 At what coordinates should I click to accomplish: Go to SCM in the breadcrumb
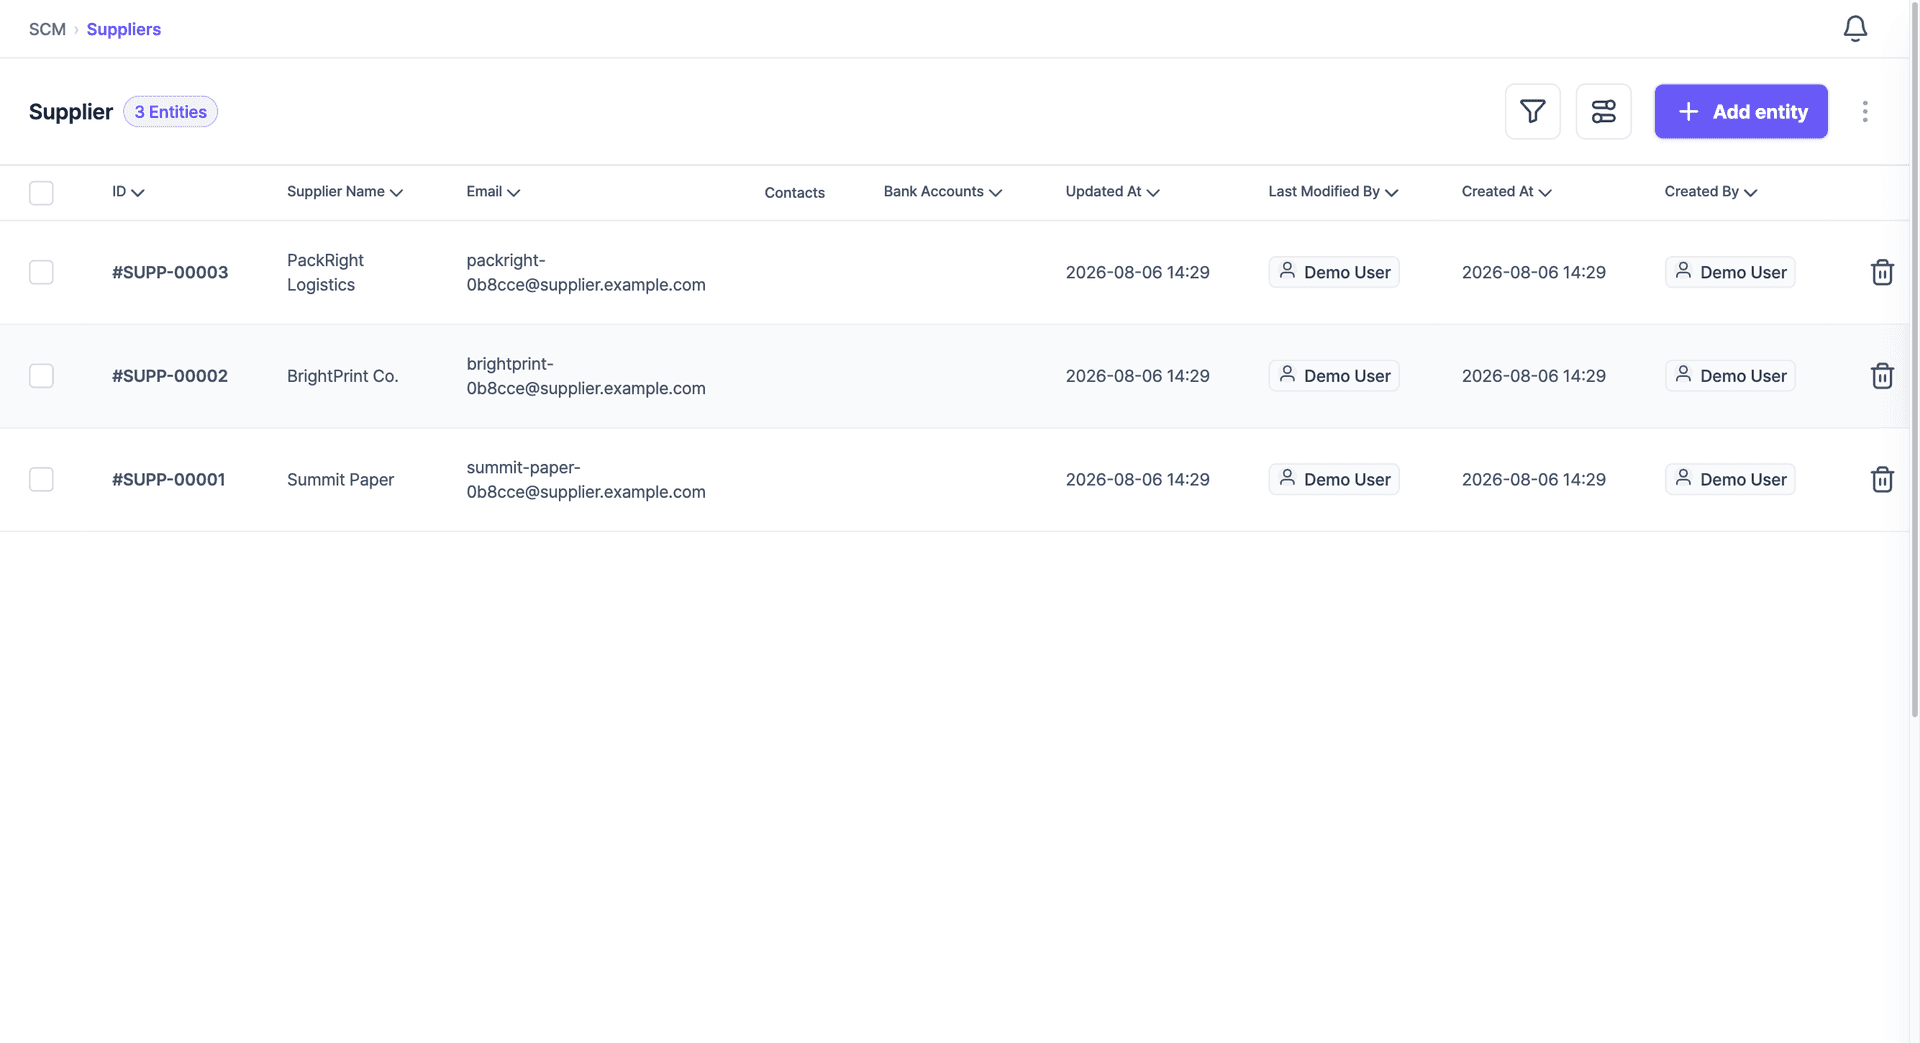click(47, 29)
